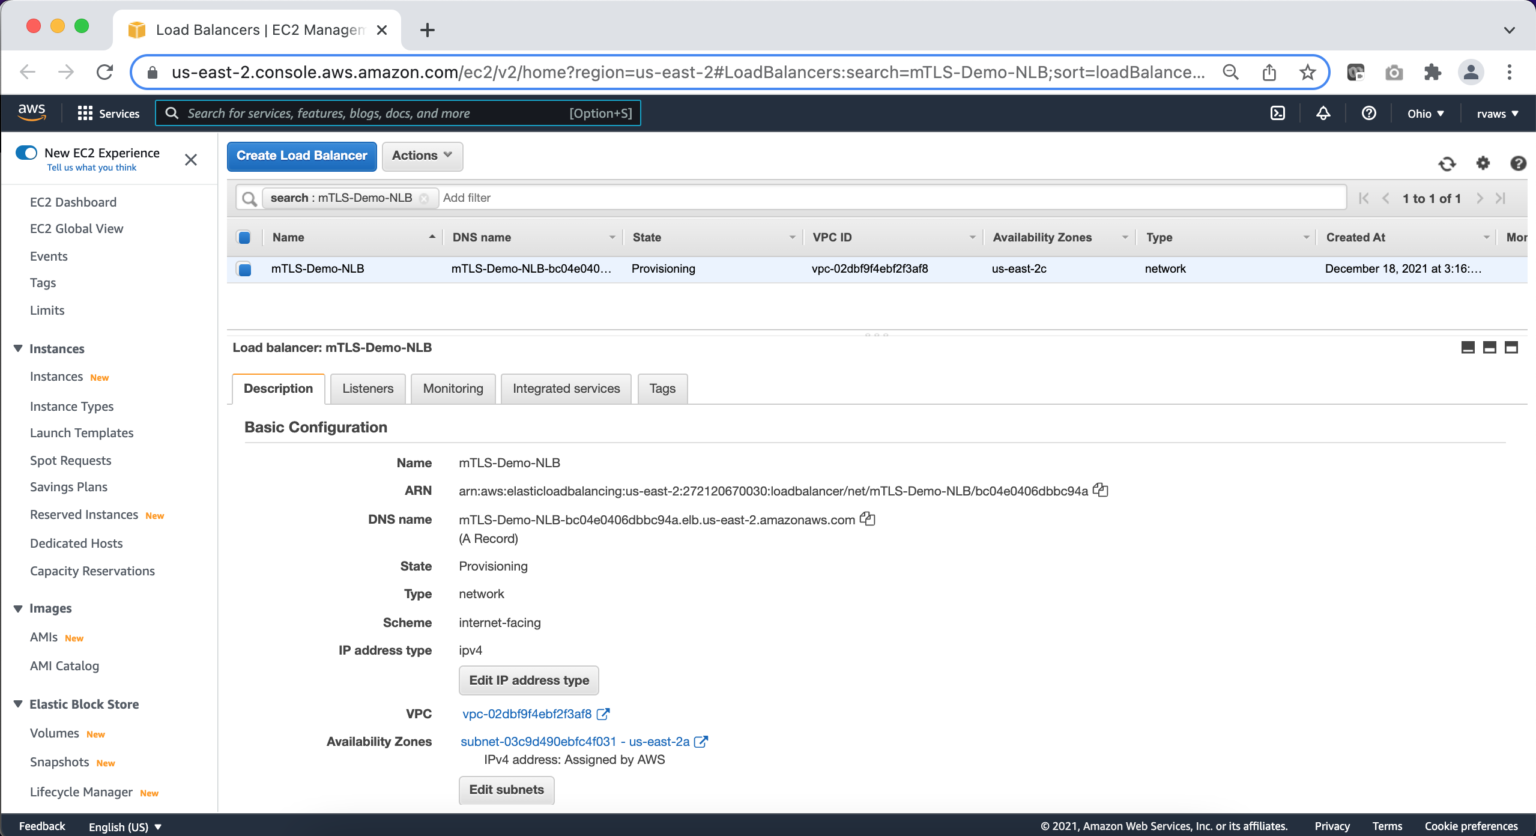Switch to the Listeners tab
Viewport: 1536px width, 836px height.
pos(368,389)
